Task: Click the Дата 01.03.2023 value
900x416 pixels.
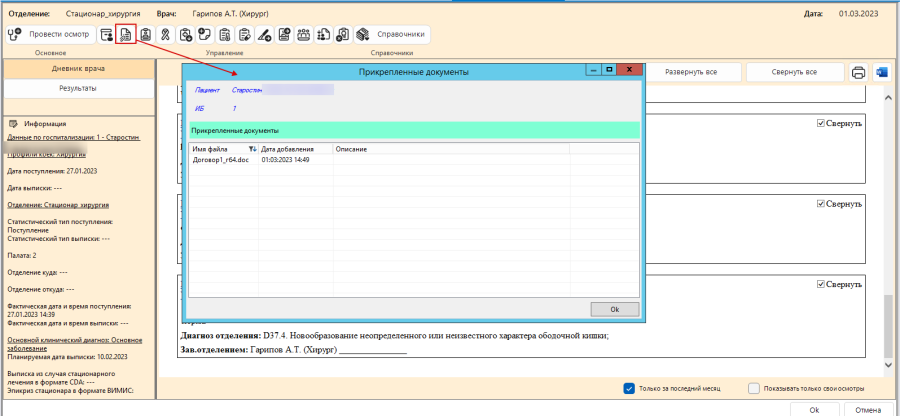Action: click(858, 13)
